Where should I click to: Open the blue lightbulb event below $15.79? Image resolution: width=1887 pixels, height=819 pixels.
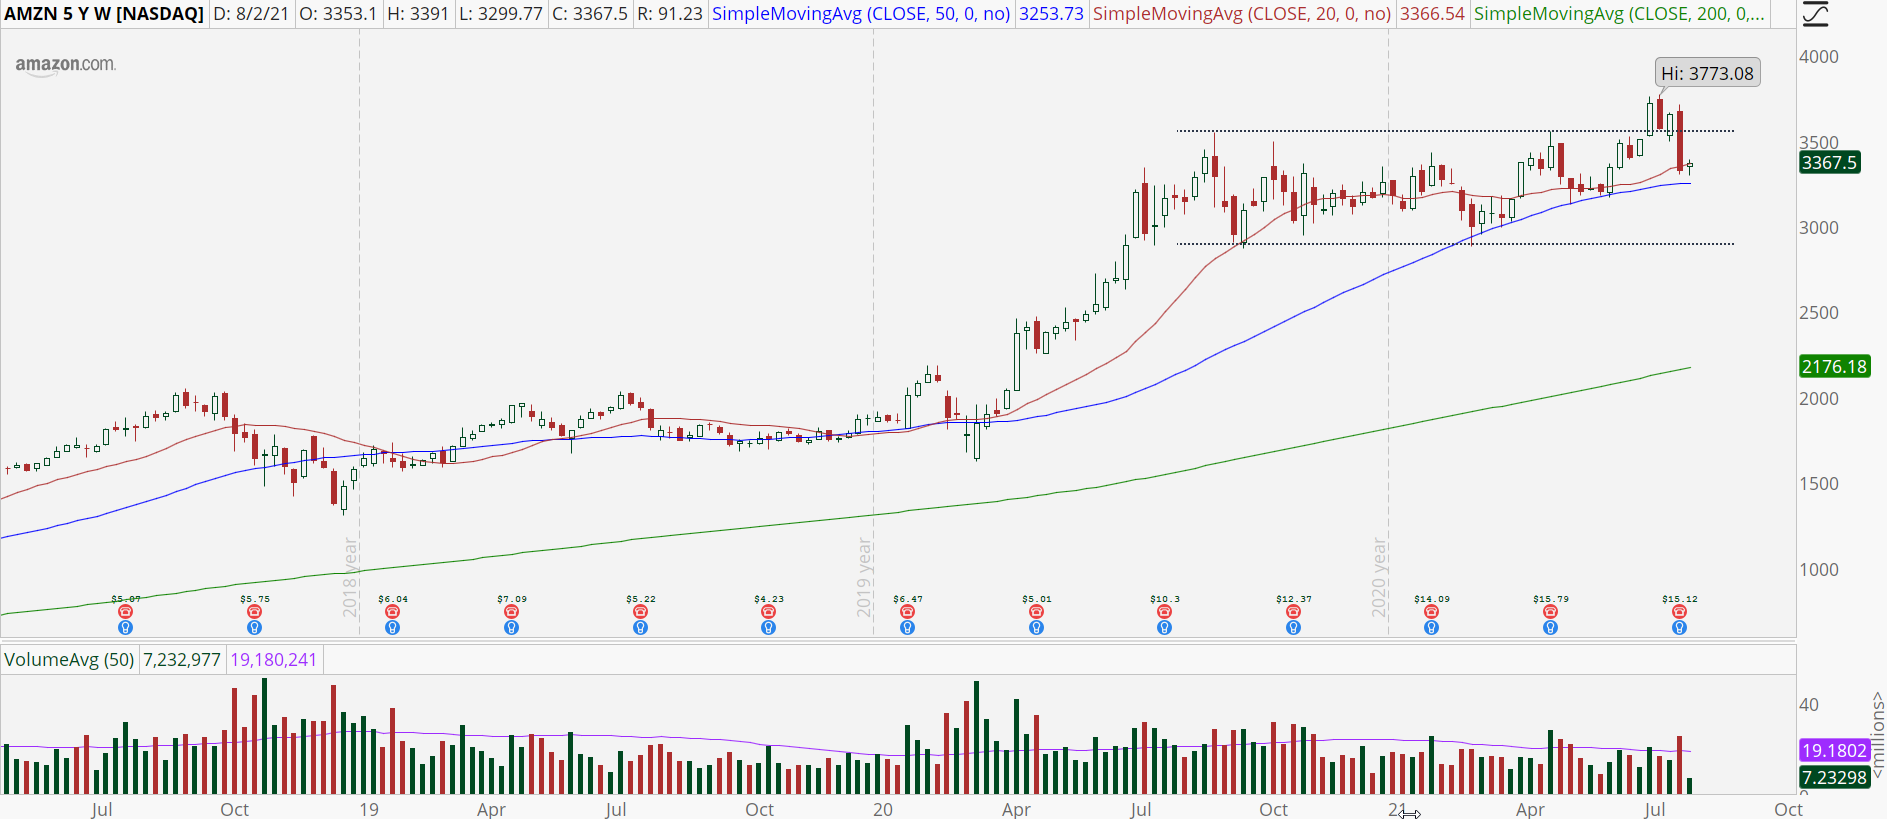pyautogui.click(x=1551, y=628)
